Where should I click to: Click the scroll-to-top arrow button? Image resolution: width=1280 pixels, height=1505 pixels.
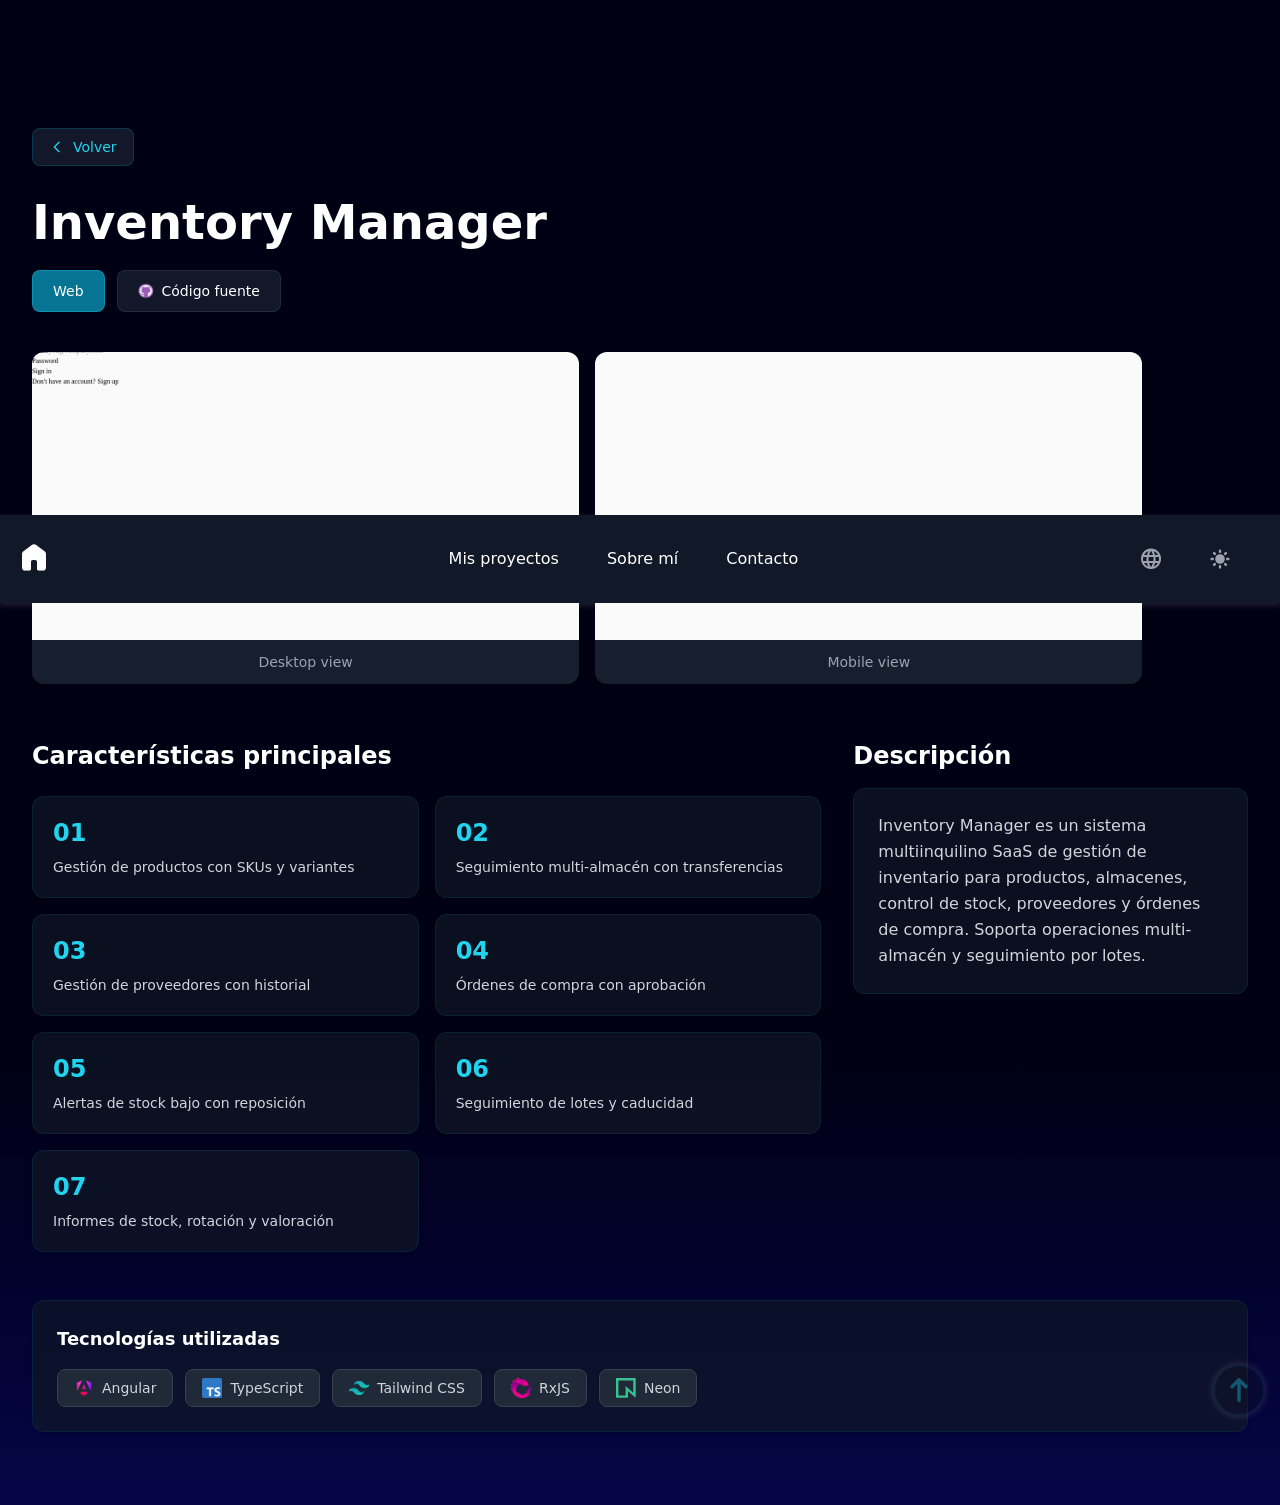point(1239,1390)
